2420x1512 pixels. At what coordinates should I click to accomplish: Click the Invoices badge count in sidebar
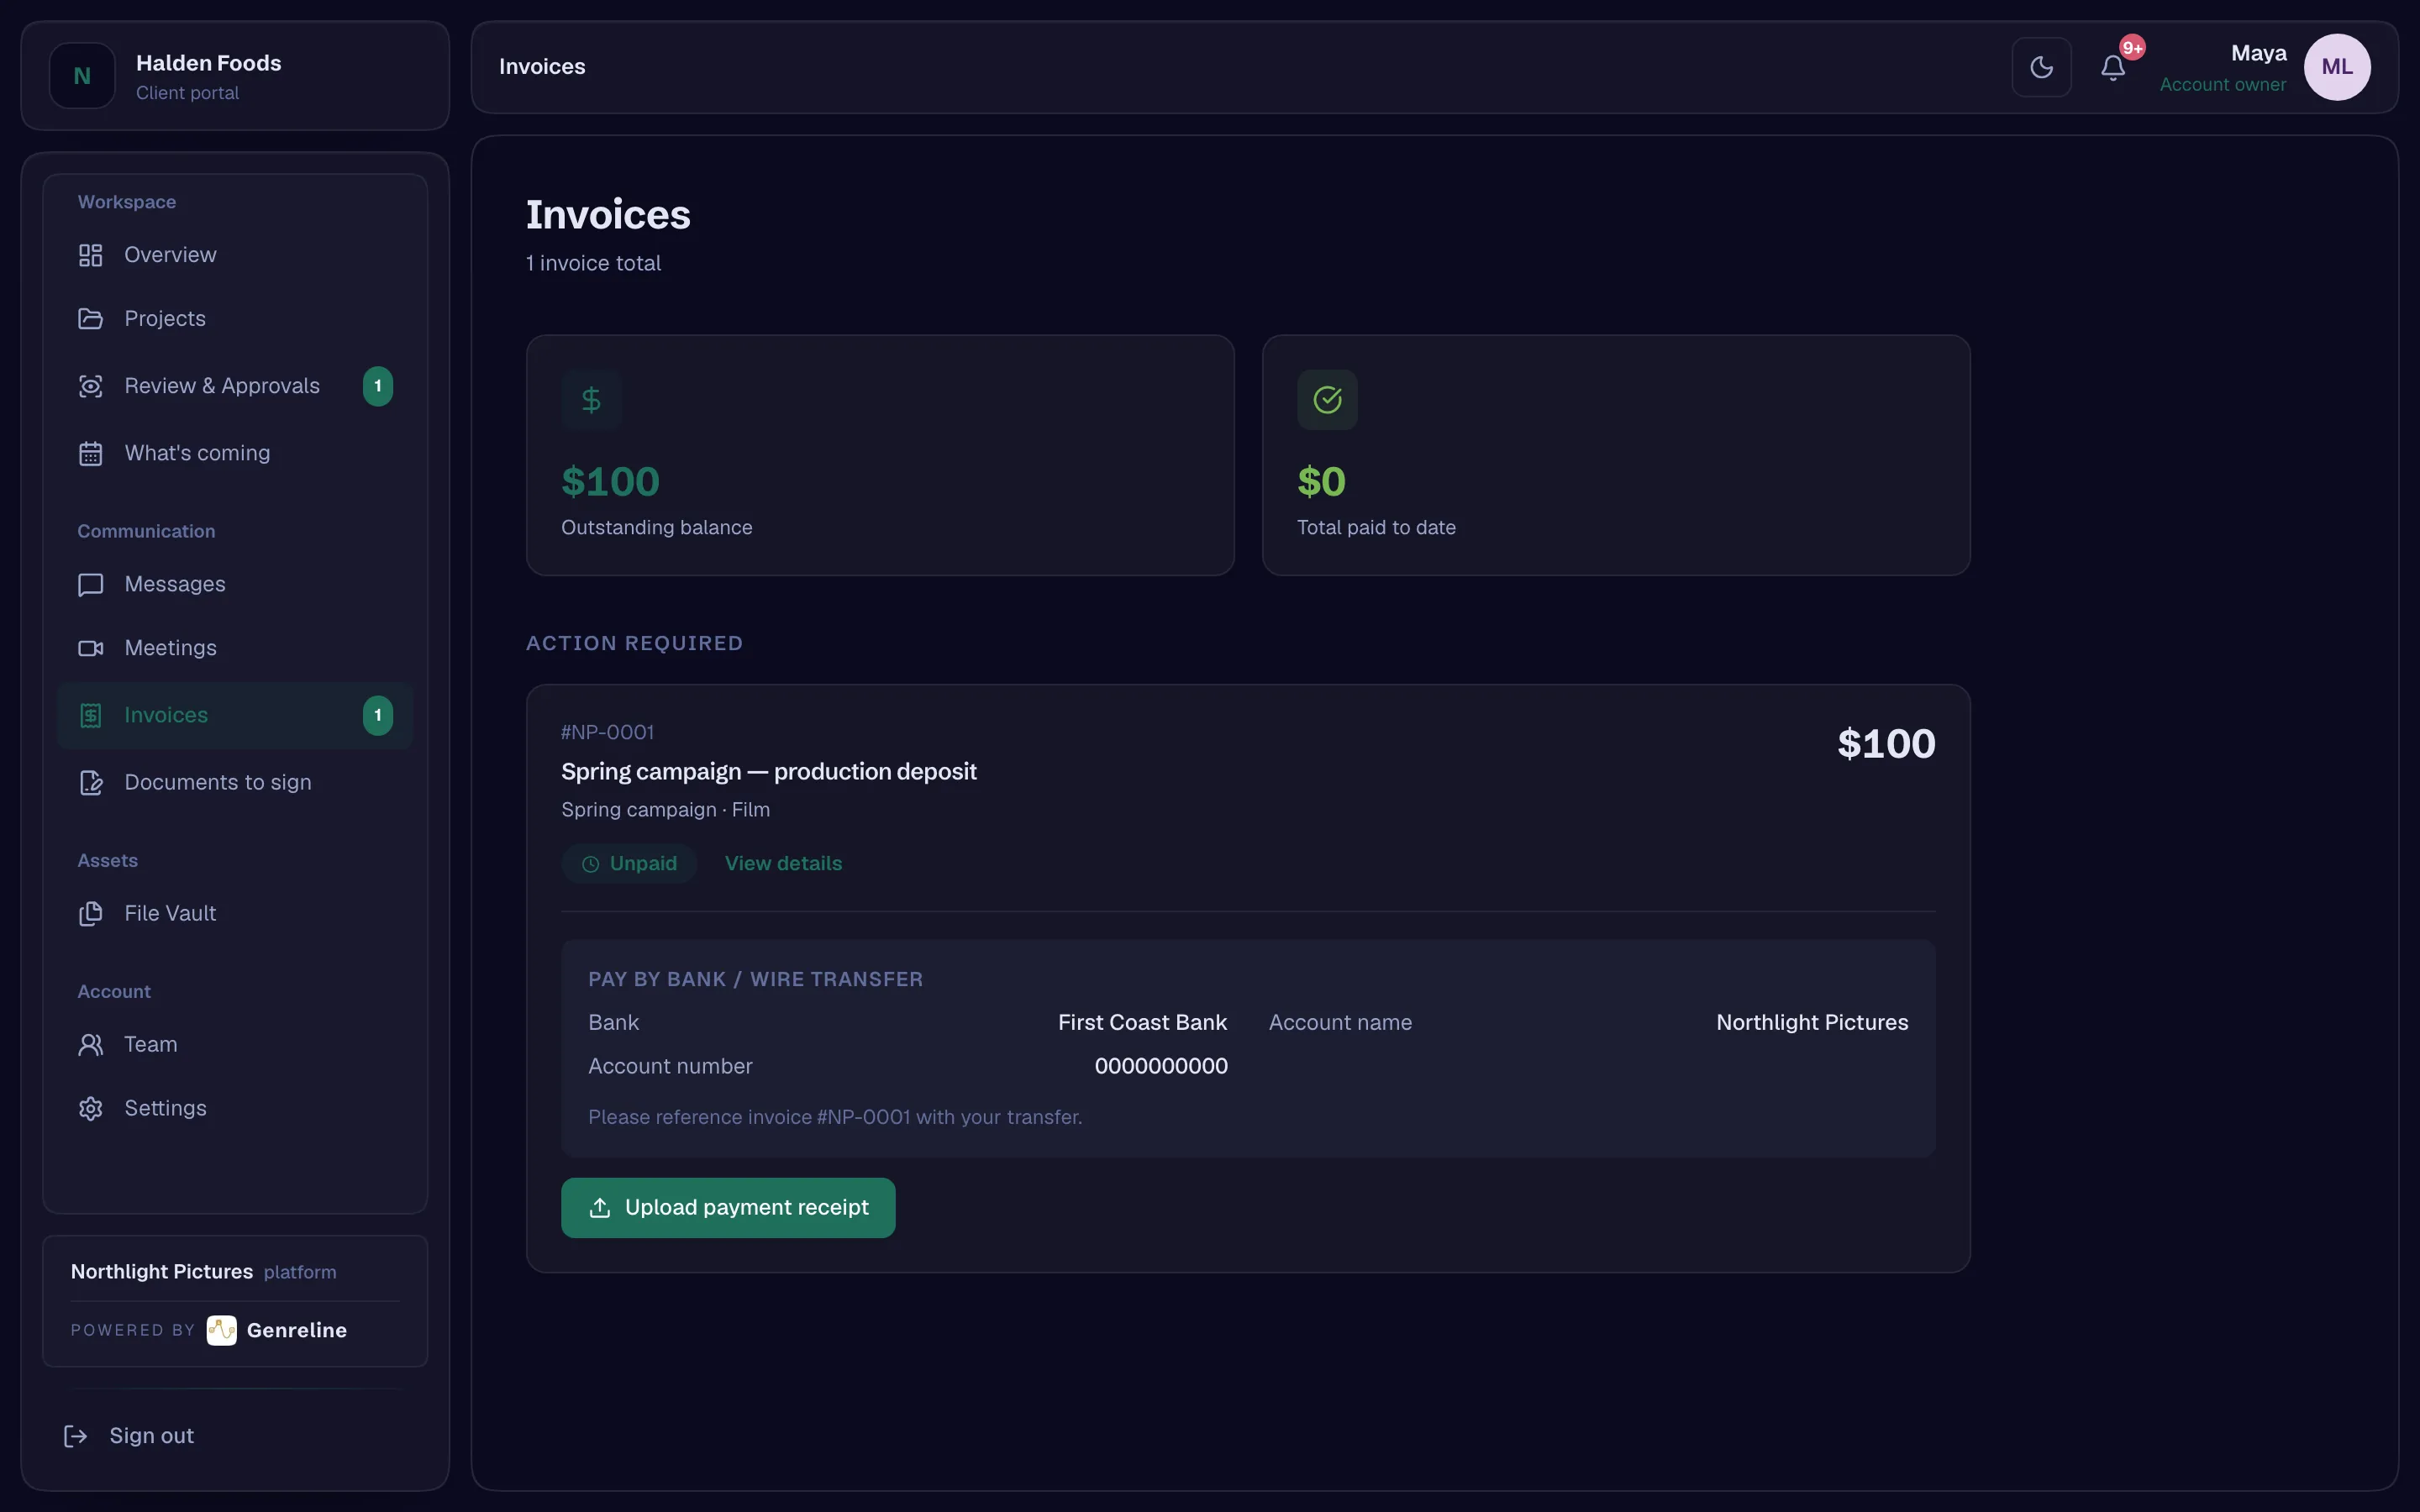[377, 715]
